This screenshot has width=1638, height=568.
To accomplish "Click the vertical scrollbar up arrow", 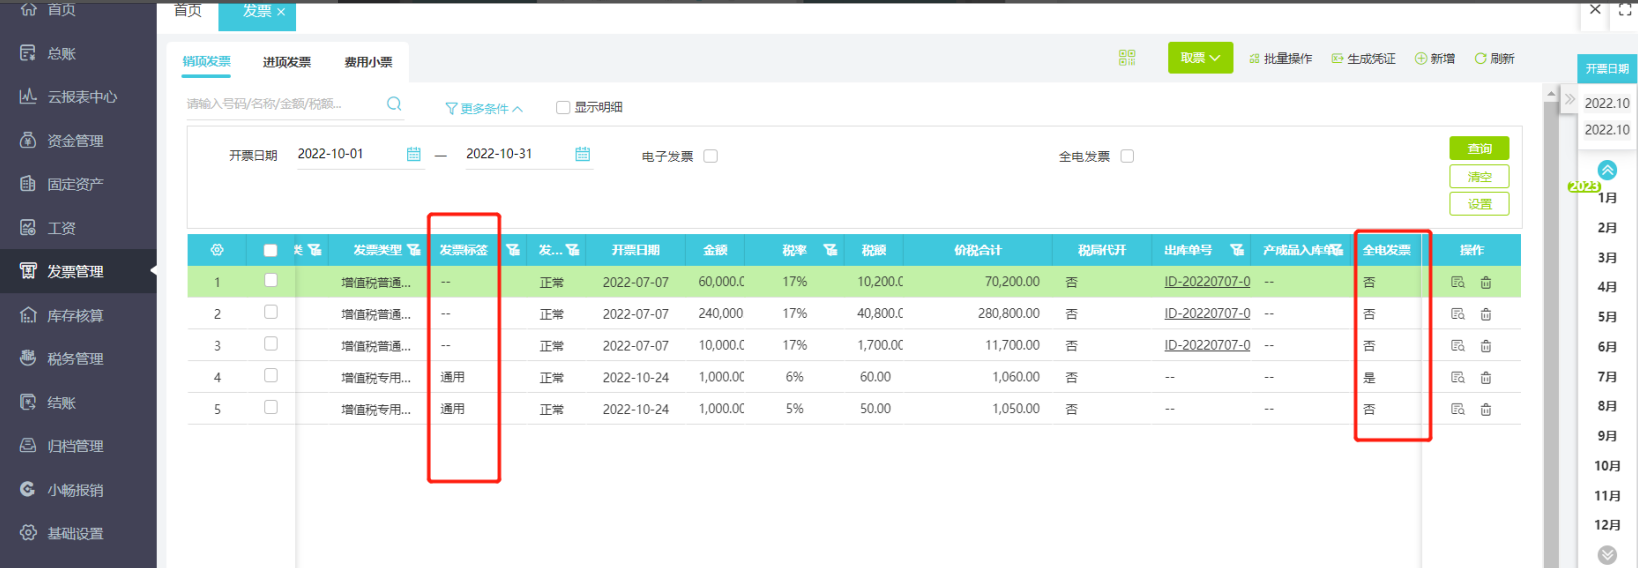I will click(1551, 93).
